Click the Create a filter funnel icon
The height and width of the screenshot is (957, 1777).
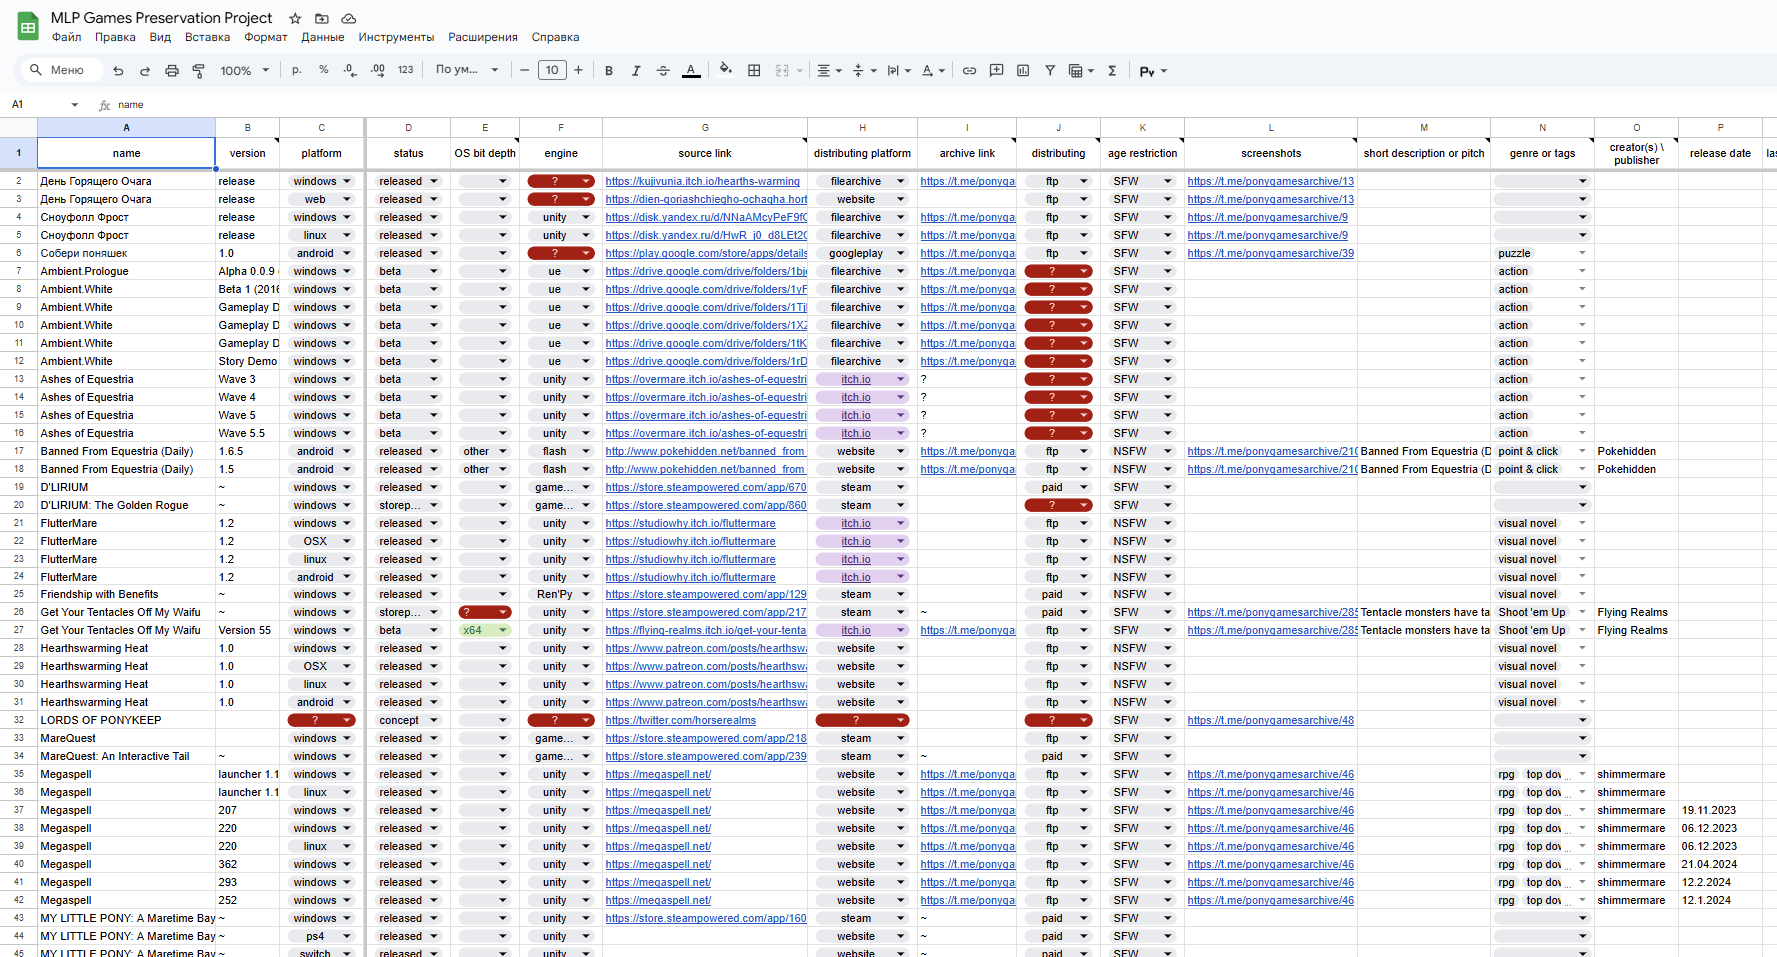[1050, 70]
